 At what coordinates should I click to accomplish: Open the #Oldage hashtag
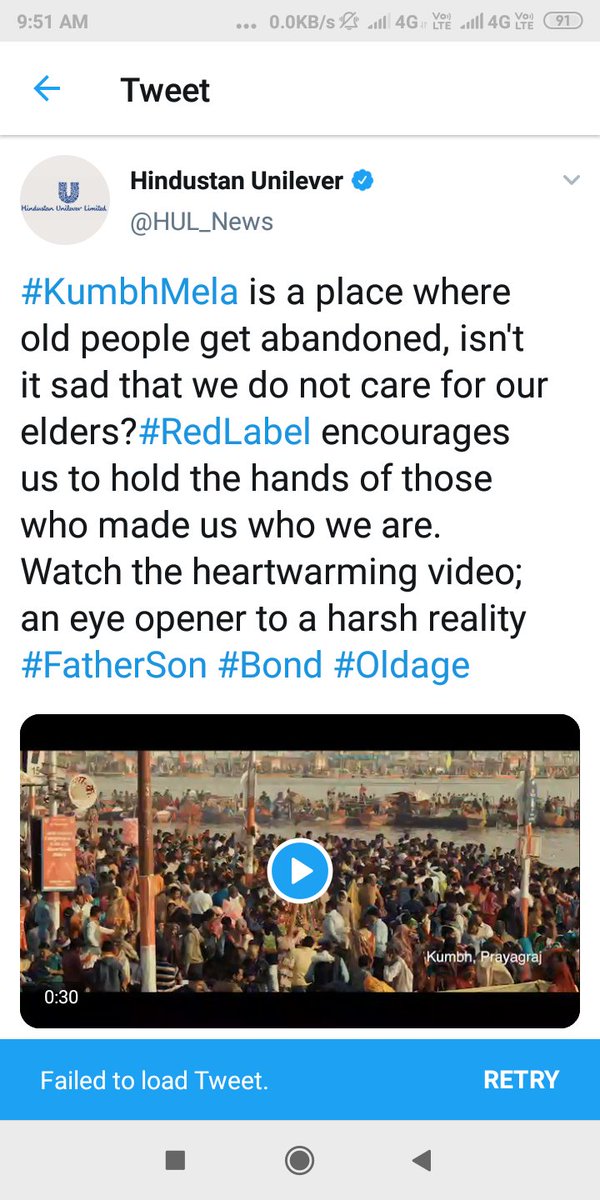[402, 666]
